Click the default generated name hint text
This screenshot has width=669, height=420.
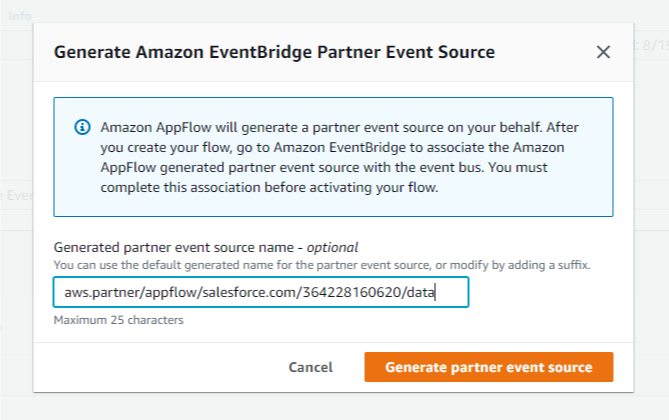pos(321,265)
